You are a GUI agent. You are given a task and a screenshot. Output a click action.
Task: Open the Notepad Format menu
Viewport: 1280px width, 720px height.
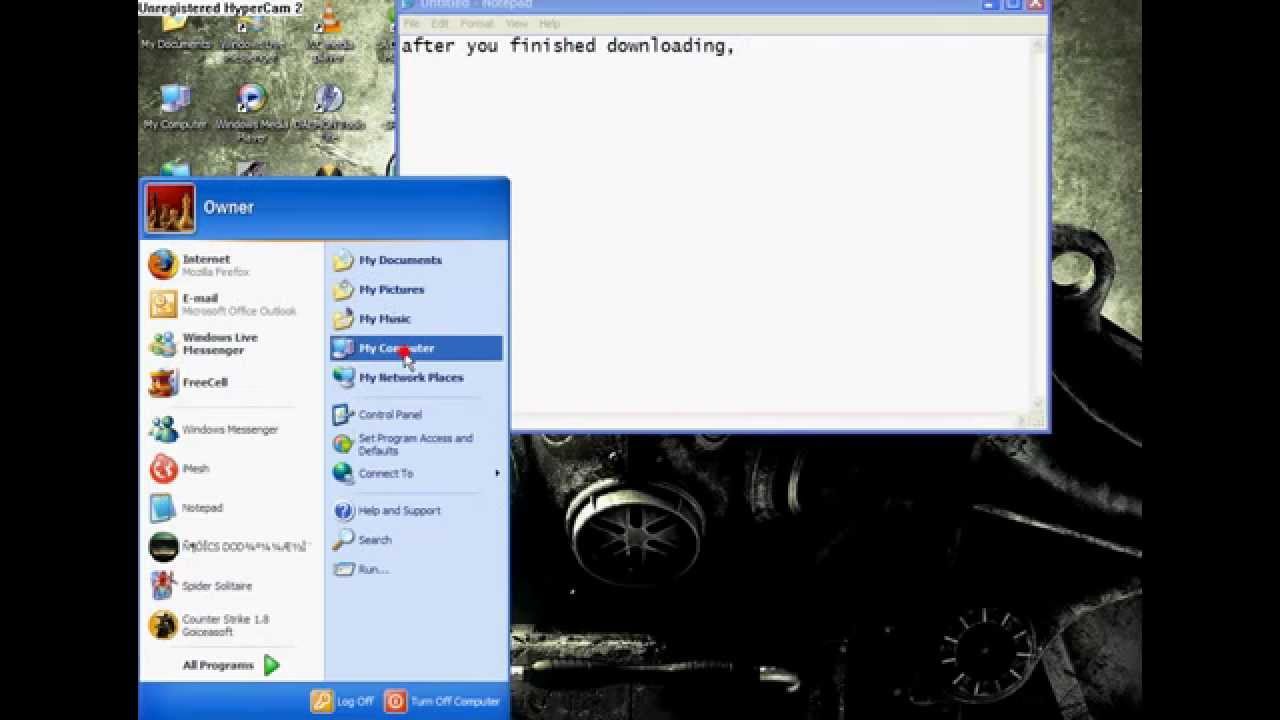(x=477, y=24)
